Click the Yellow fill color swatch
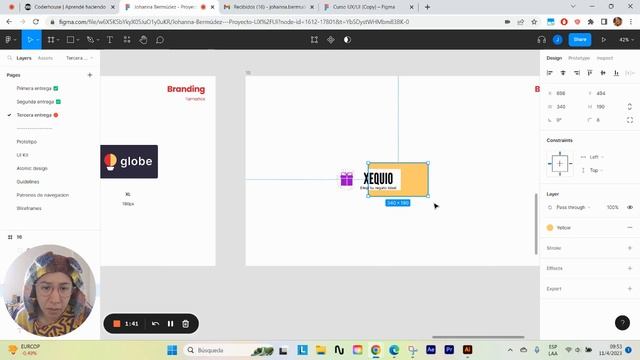The width and height of the screenshot is (640, 360). (550, 228)
